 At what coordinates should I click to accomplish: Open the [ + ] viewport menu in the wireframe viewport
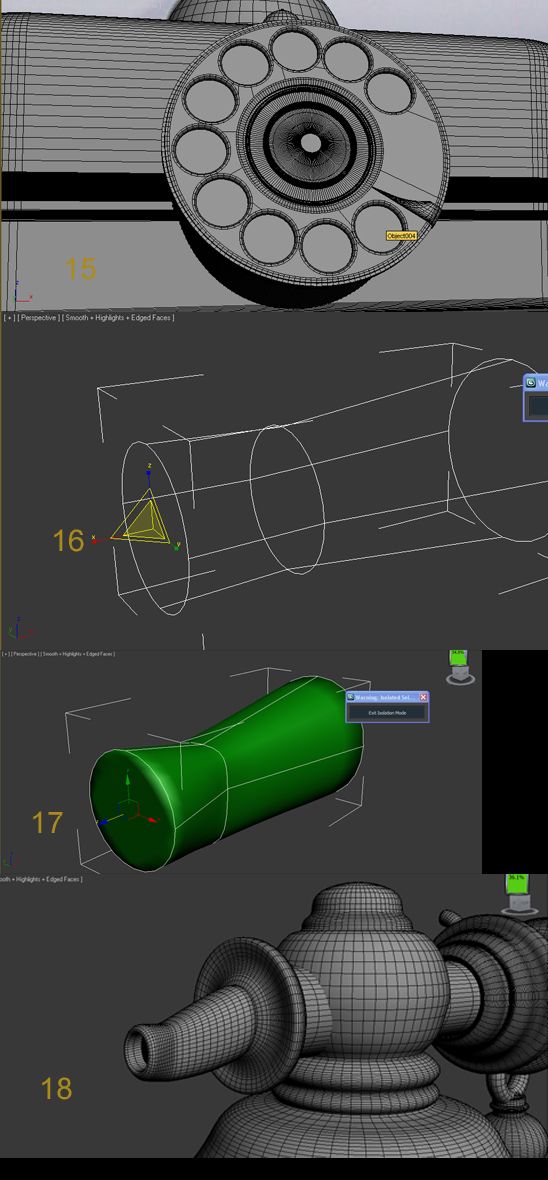(x=9, y=318)
